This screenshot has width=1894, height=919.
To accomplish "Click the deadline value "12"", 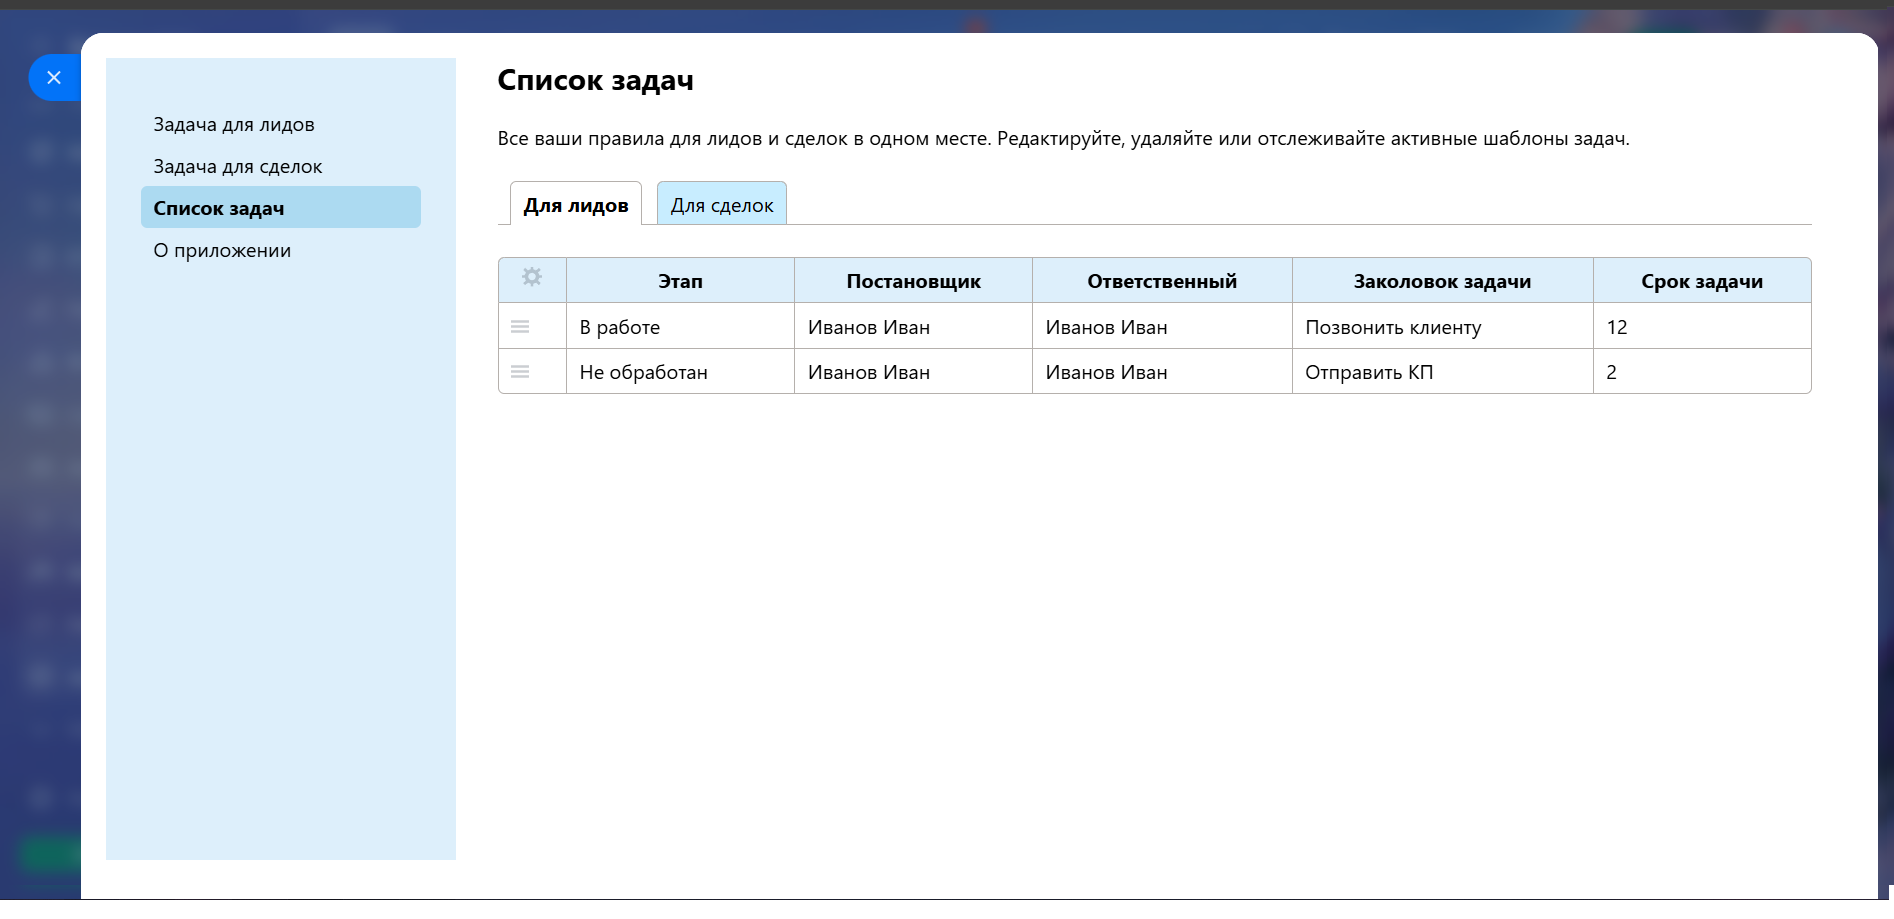I will [x=1617, y=327].
